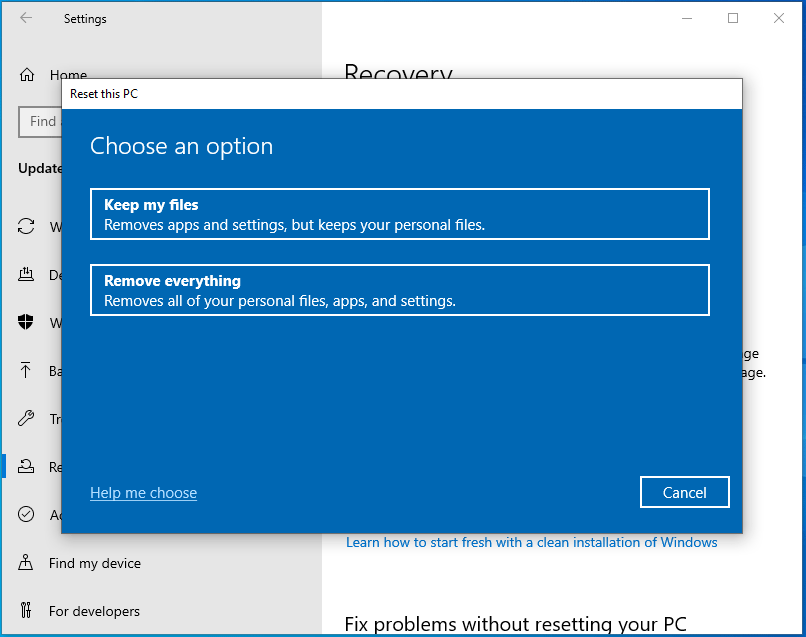Click the Find my device icon

click(x=26, y=562)
